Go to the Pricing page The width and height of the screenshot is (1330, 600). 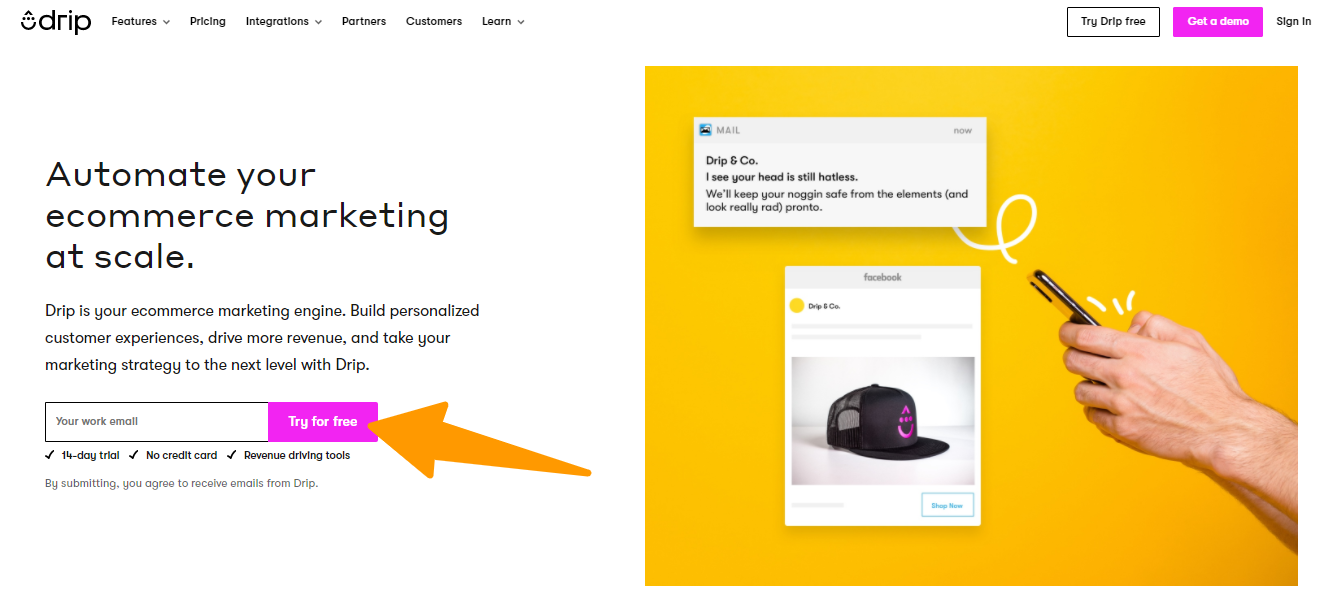208,21
